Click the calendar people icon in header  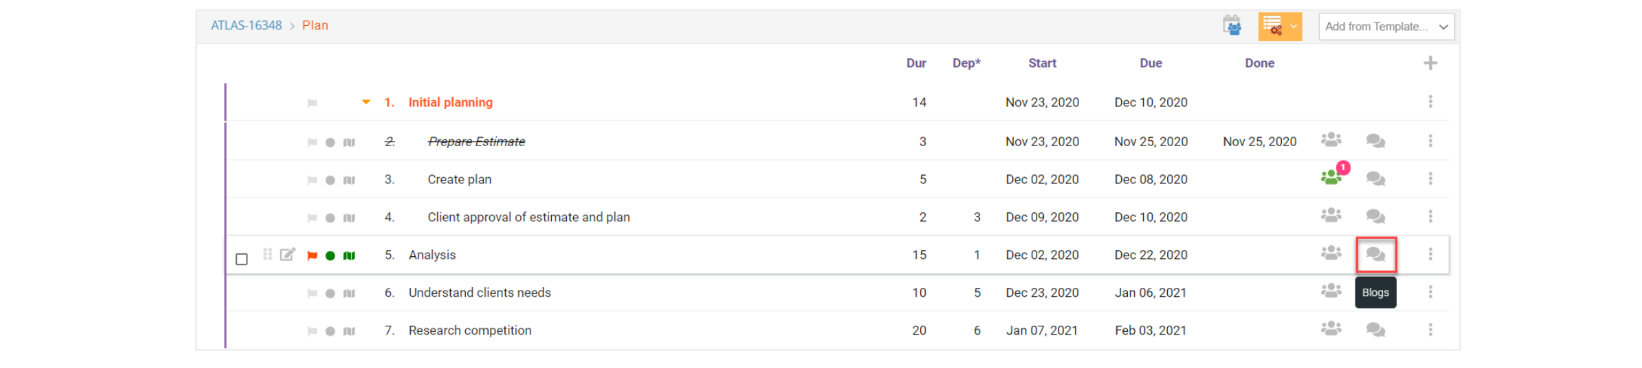coord(1232,26)
